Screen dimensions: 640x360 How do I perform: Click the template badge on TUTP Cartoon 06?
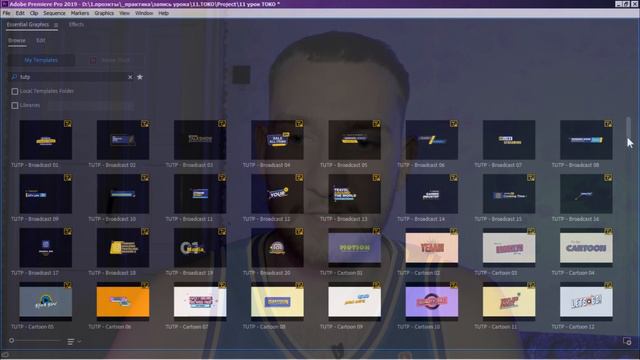click(x=145, y=285)
